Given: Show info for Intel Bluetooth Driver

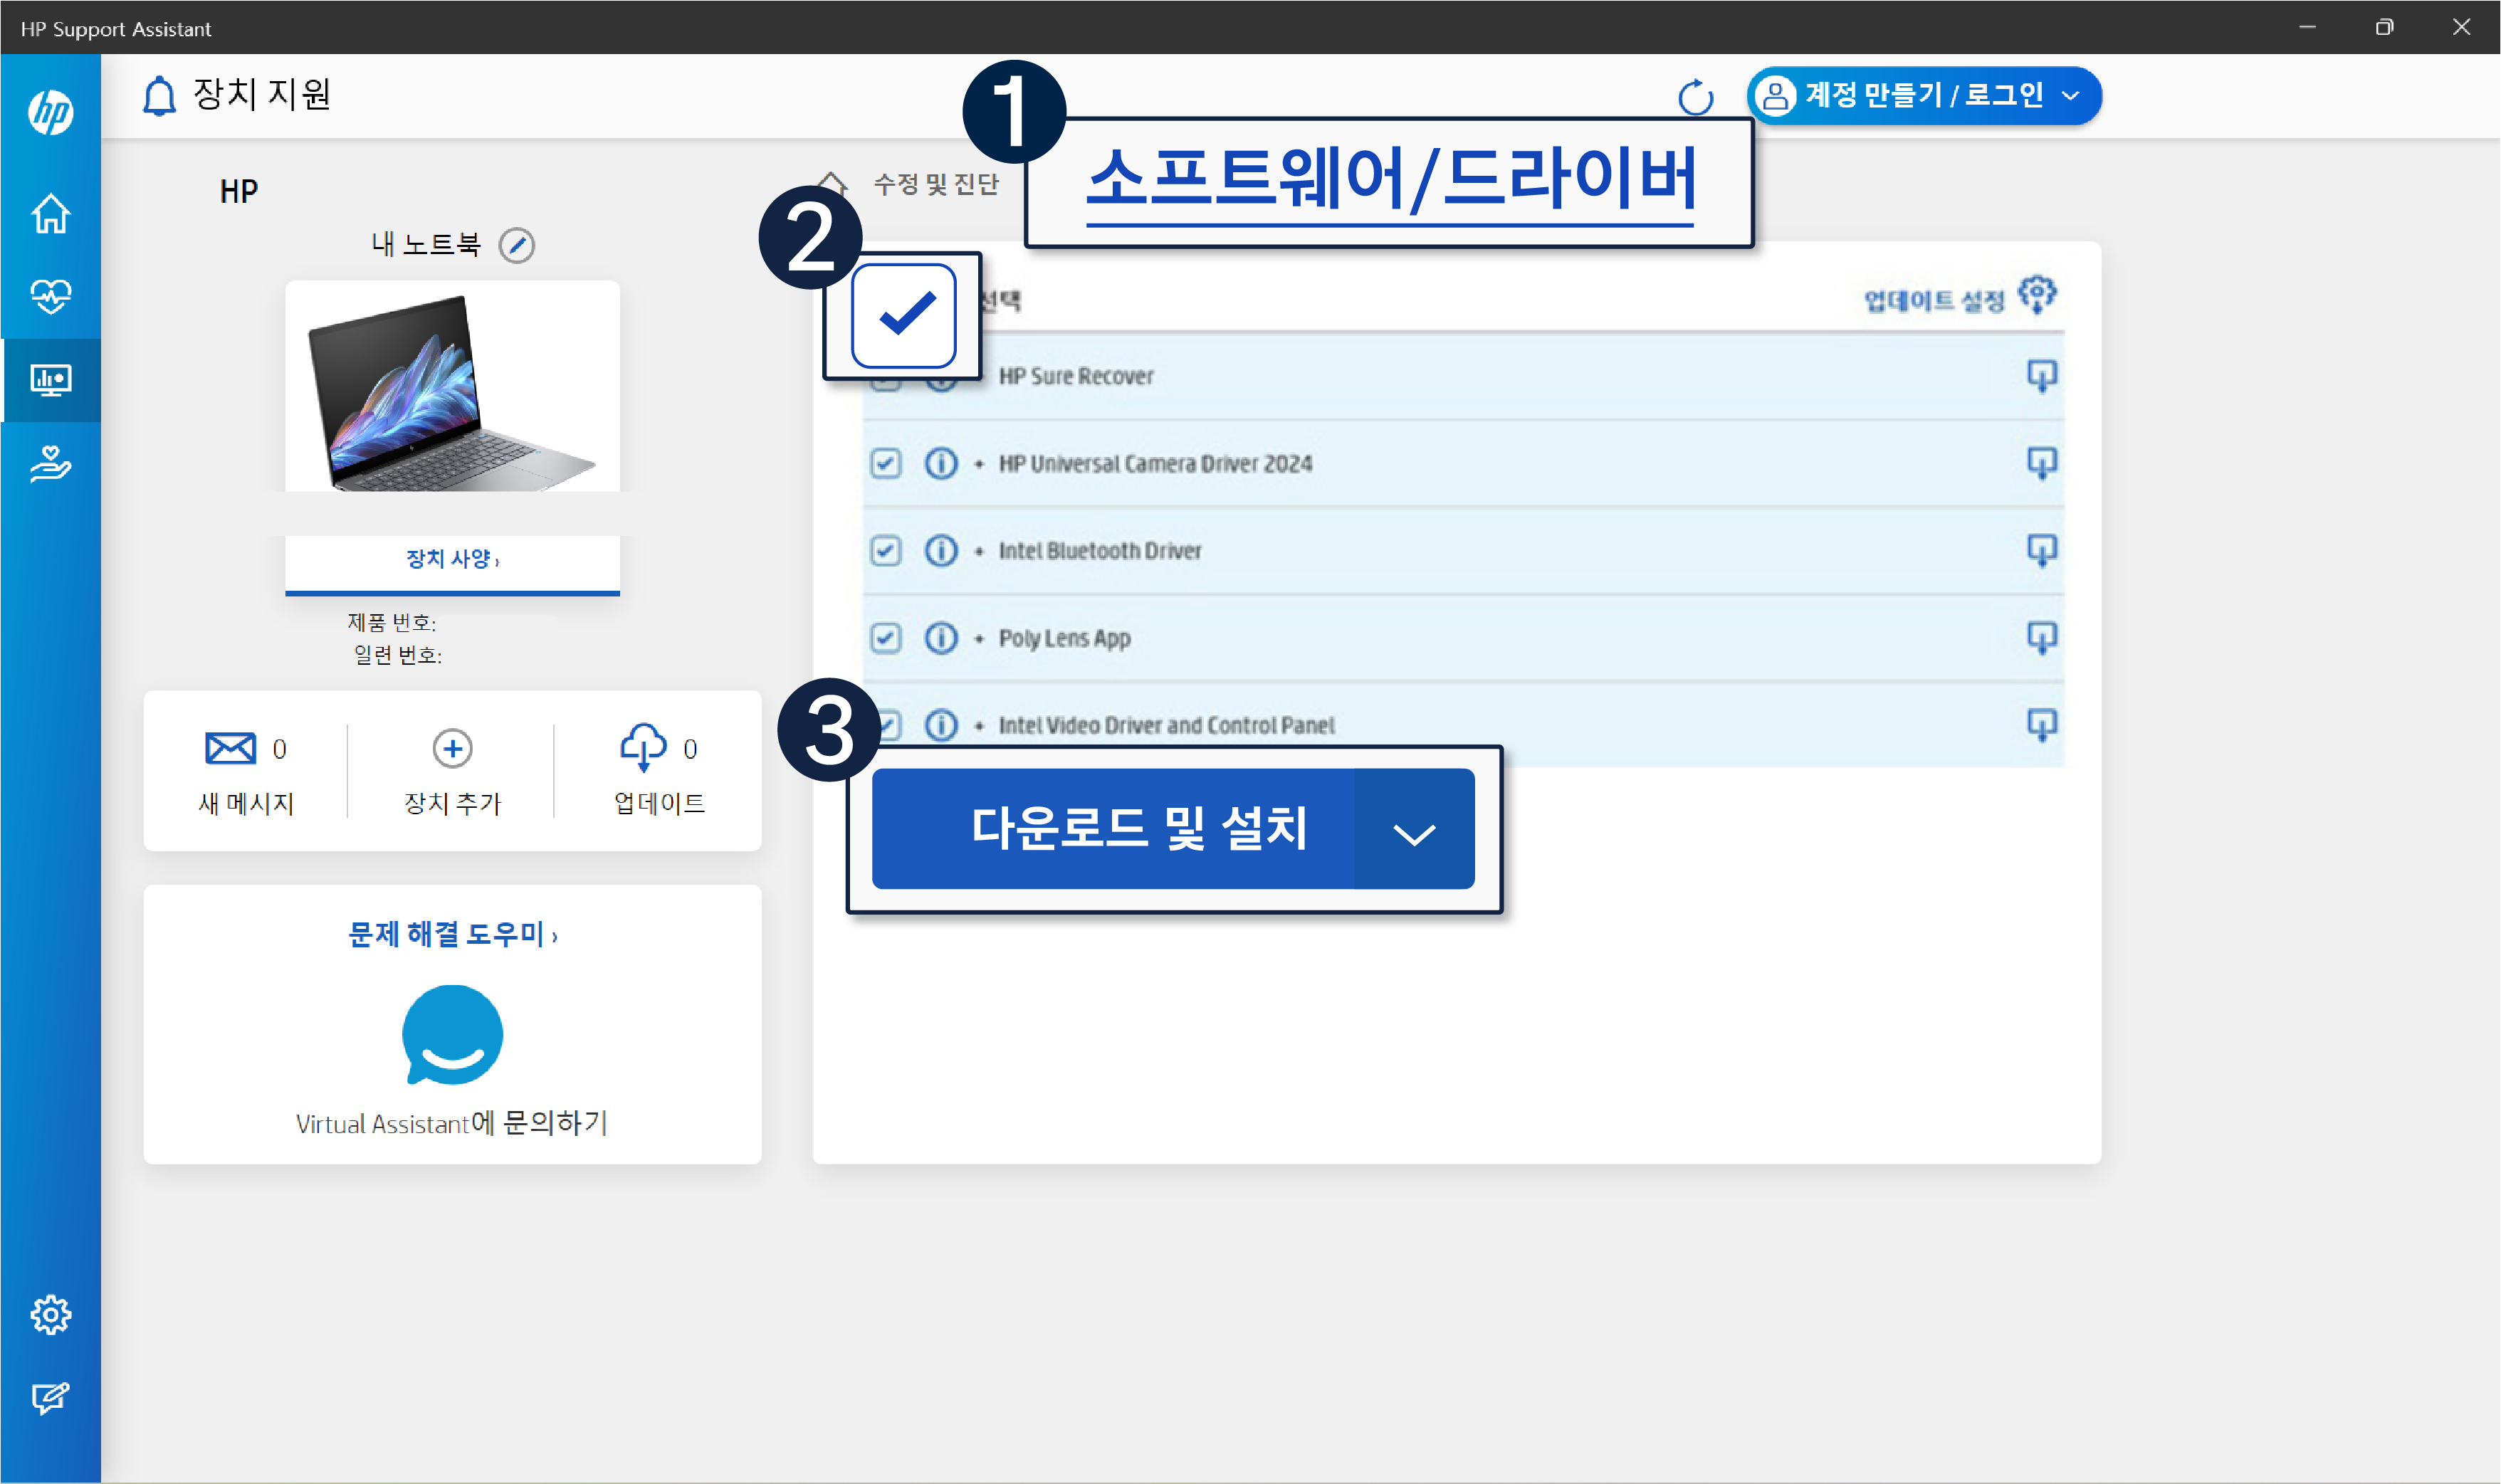Looking at the screenshot, I should [940, 551].
